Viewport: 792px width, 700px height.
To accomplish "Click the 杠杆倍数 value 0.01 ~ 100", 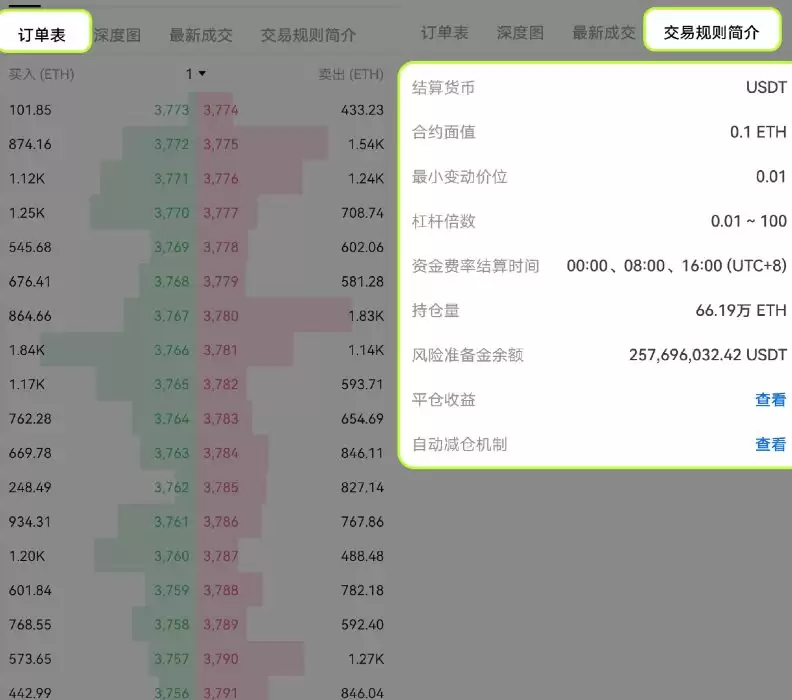I will (x=748, y=221).
